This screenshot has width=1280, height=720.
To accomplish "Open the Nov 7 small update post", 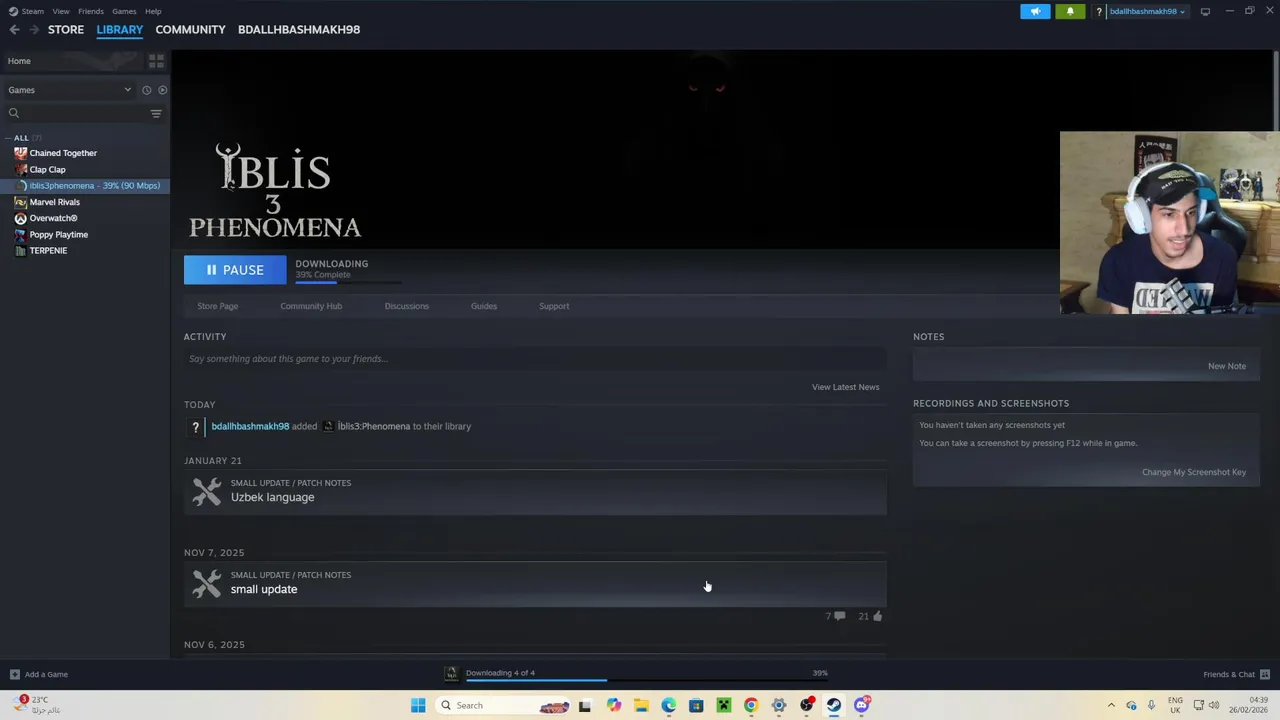I will [x=535, y=583].
